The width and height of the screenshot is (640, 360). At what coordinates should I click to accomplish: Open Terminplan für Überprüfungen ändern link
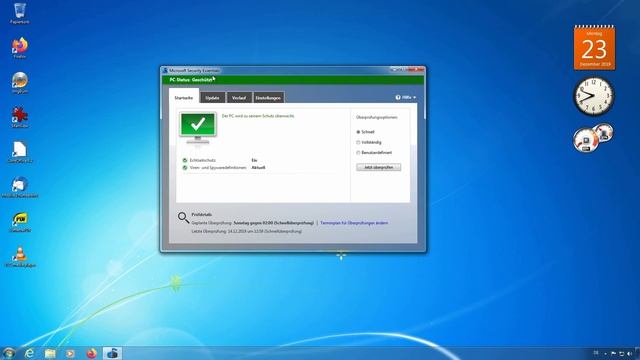(354, 223)
